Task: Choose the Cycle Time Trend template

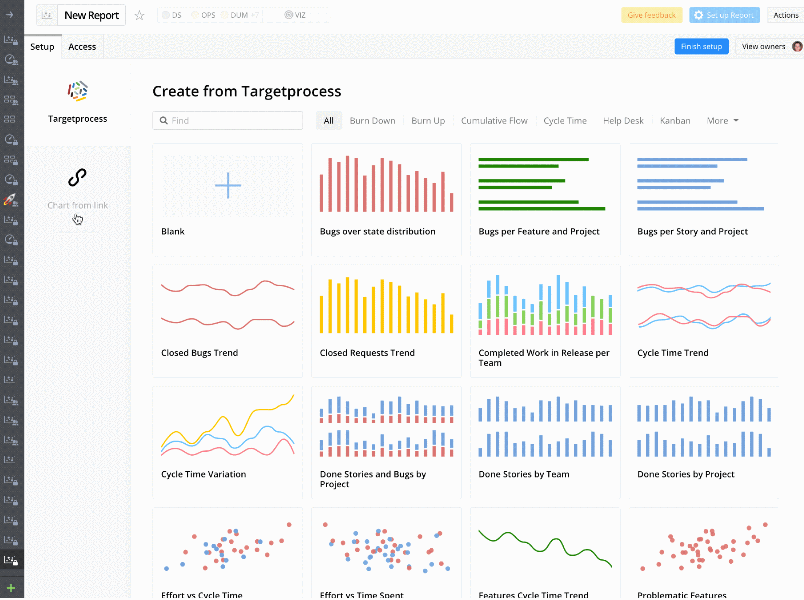Action: (704, 321)
